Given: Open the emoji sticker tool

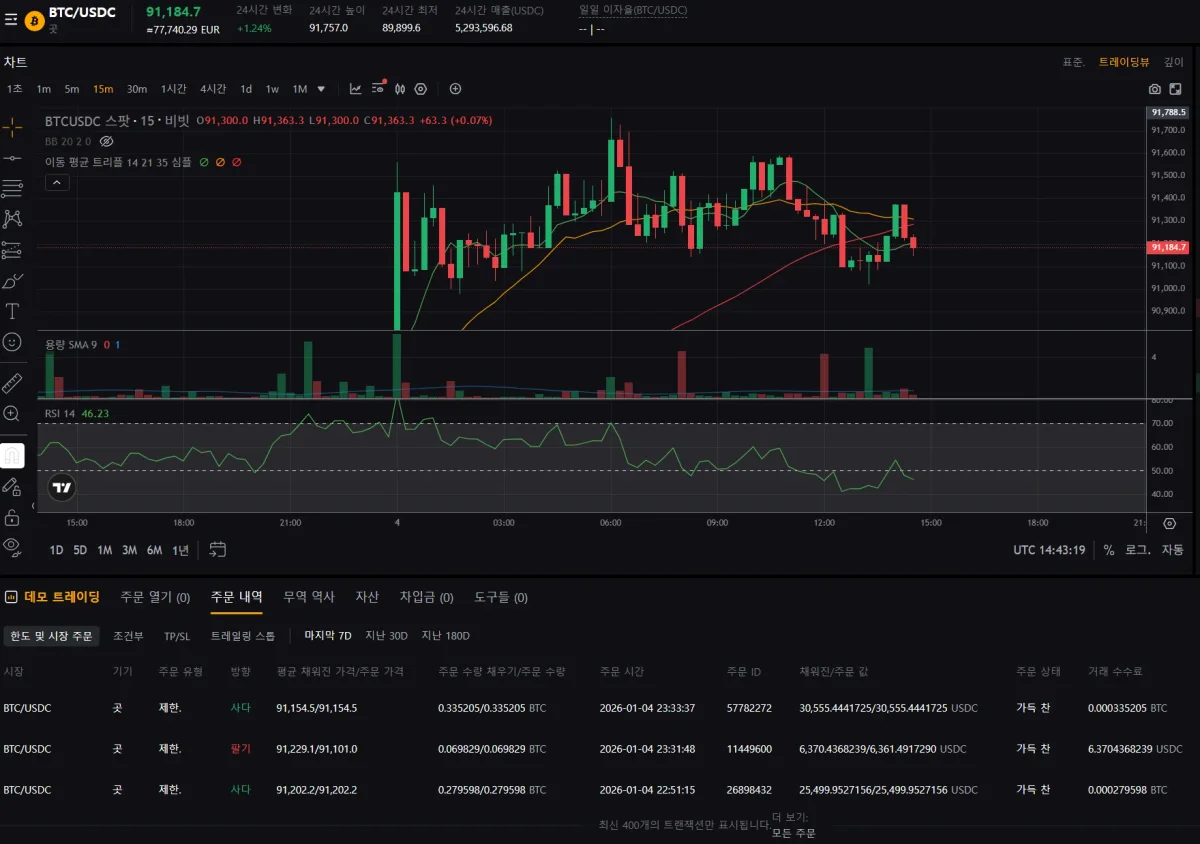Looking at the screenshot, I should click(x=12, y=342).
